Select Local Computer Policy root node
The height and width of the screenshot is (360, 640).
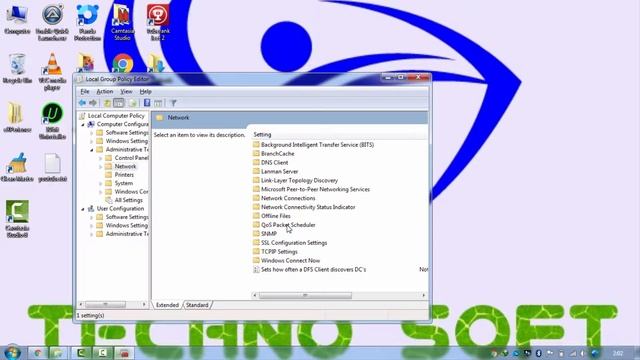click(112, 116)
